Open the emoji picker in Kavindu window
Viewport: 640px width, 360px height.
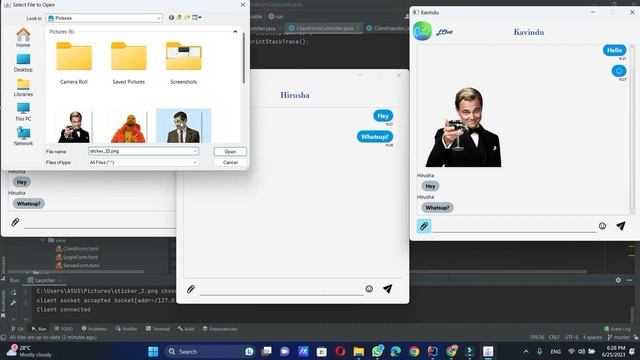tap(602, 226)
